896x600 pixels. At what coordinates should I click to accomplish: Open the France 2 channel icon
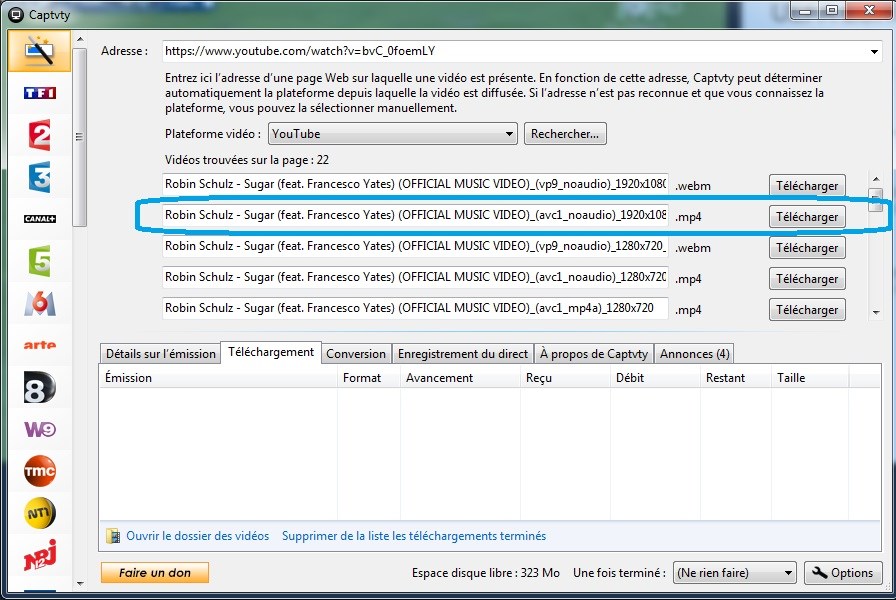pos(39,135)
